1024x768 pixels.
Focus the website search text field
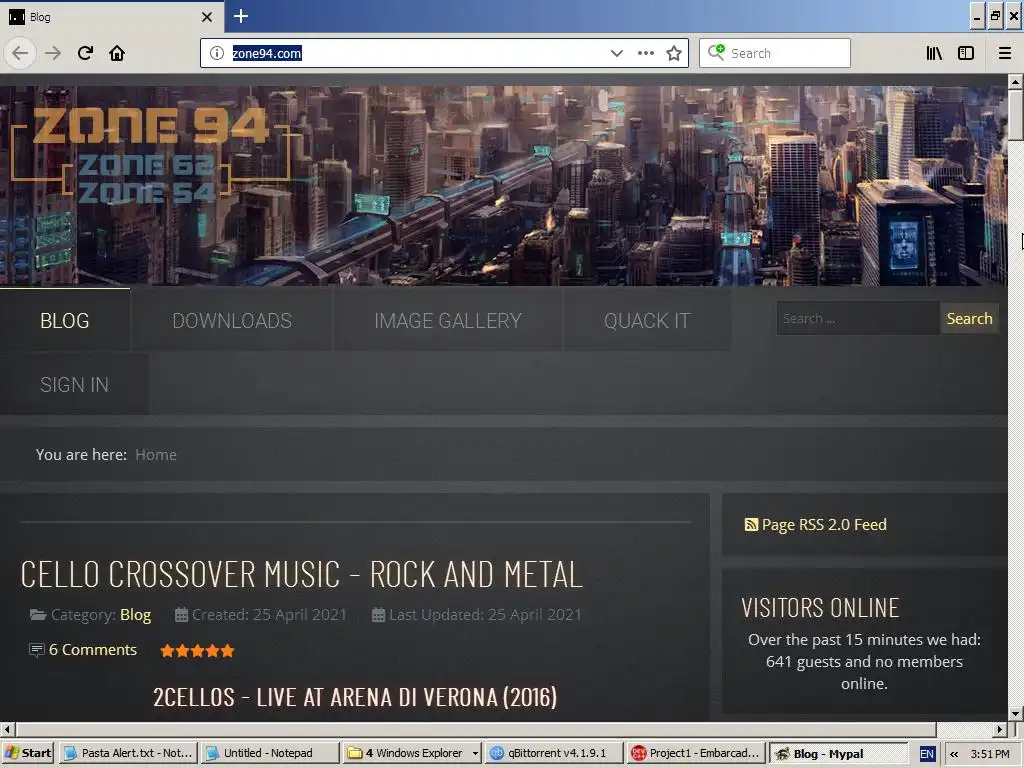coord(857,319)
